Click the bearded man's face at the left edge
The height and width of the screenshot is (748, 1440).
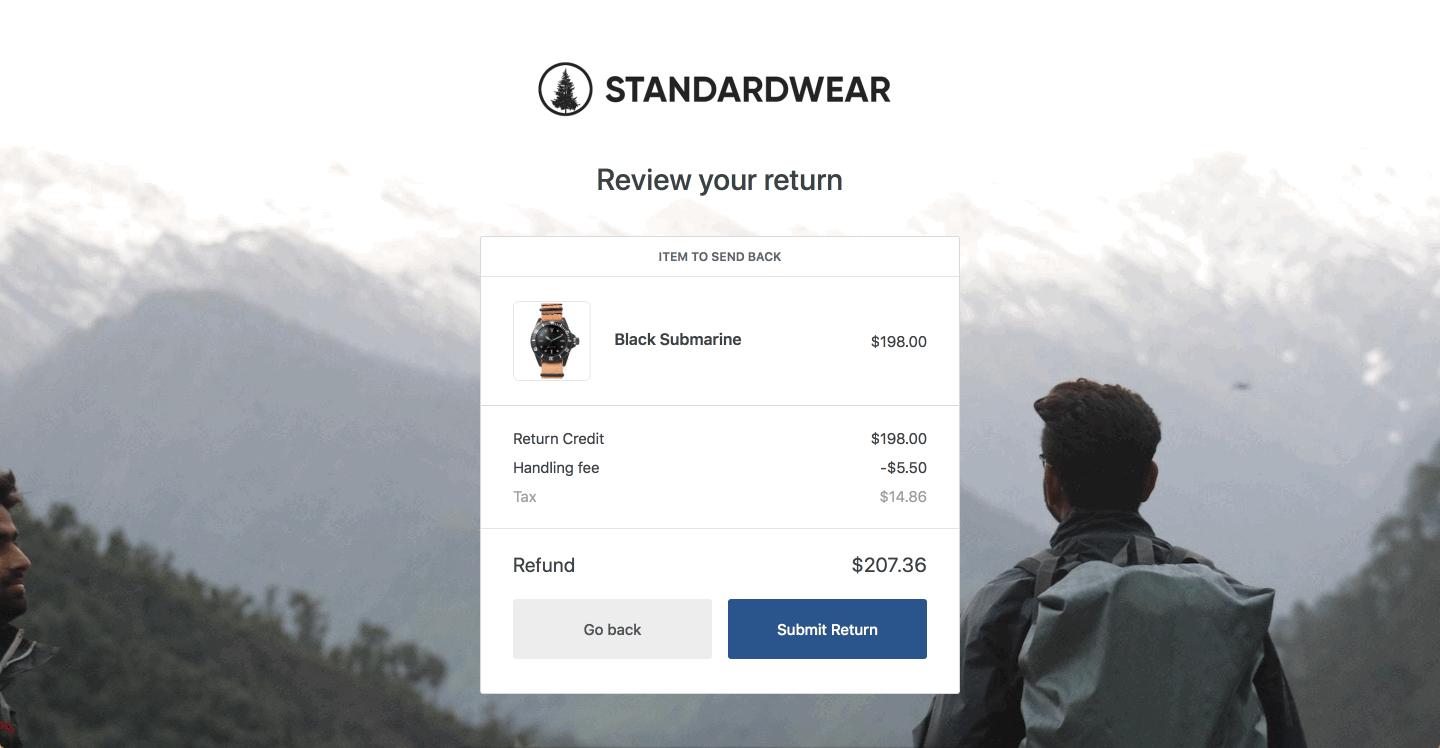(x=12, y=545)
